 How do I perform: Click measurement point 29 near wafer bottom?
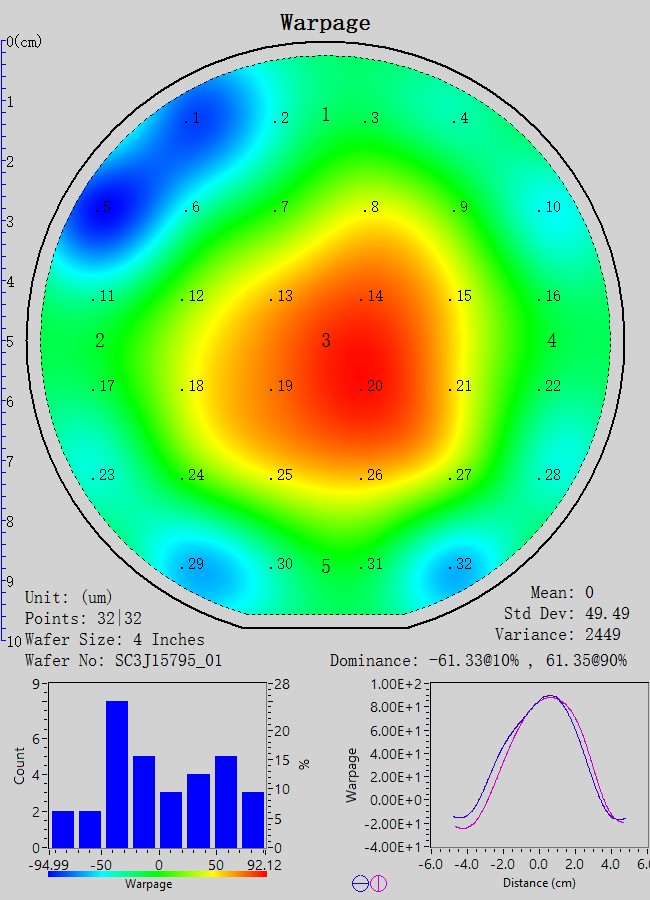192,564
